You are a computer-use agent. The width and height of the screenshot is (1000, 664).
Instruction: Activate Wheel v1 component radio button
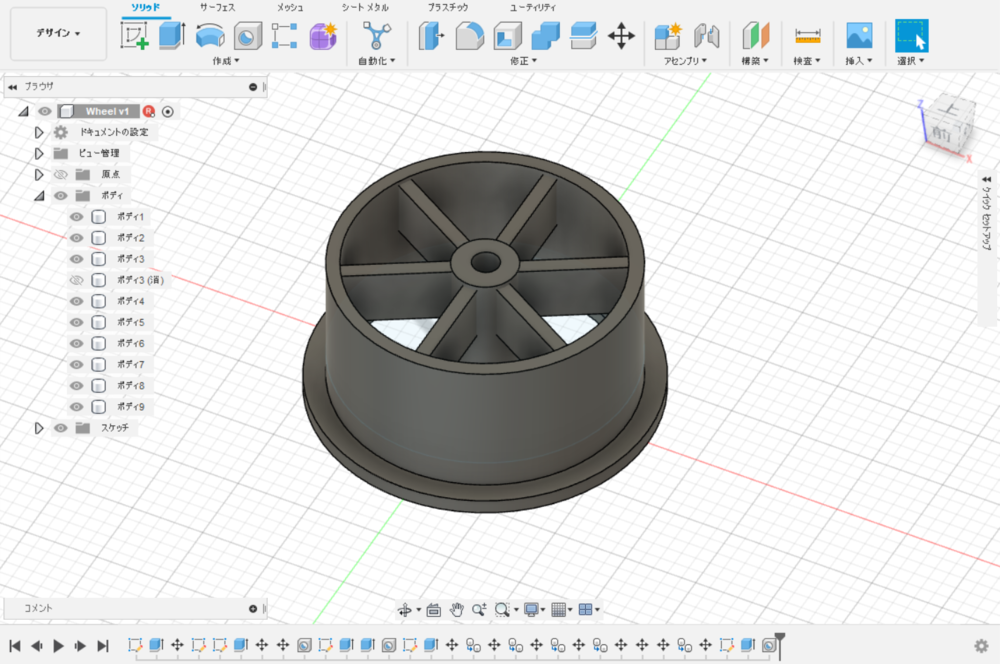pyautogui.click(x=168, y=112)
